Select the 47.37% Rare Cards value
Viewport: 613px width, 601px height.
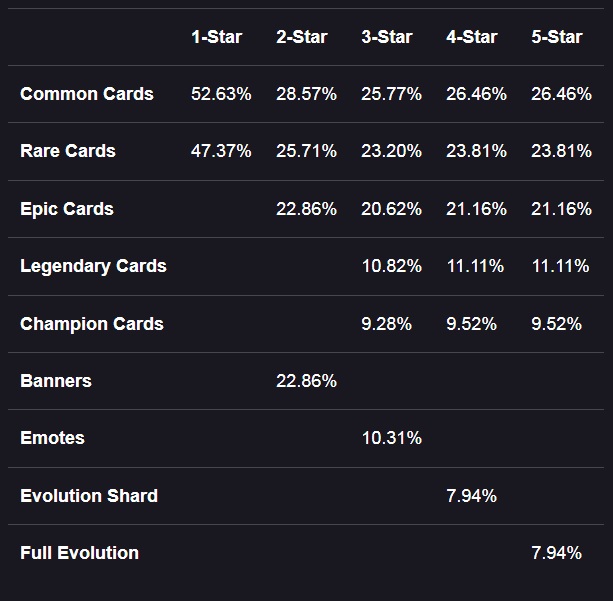tap(221, 151)
